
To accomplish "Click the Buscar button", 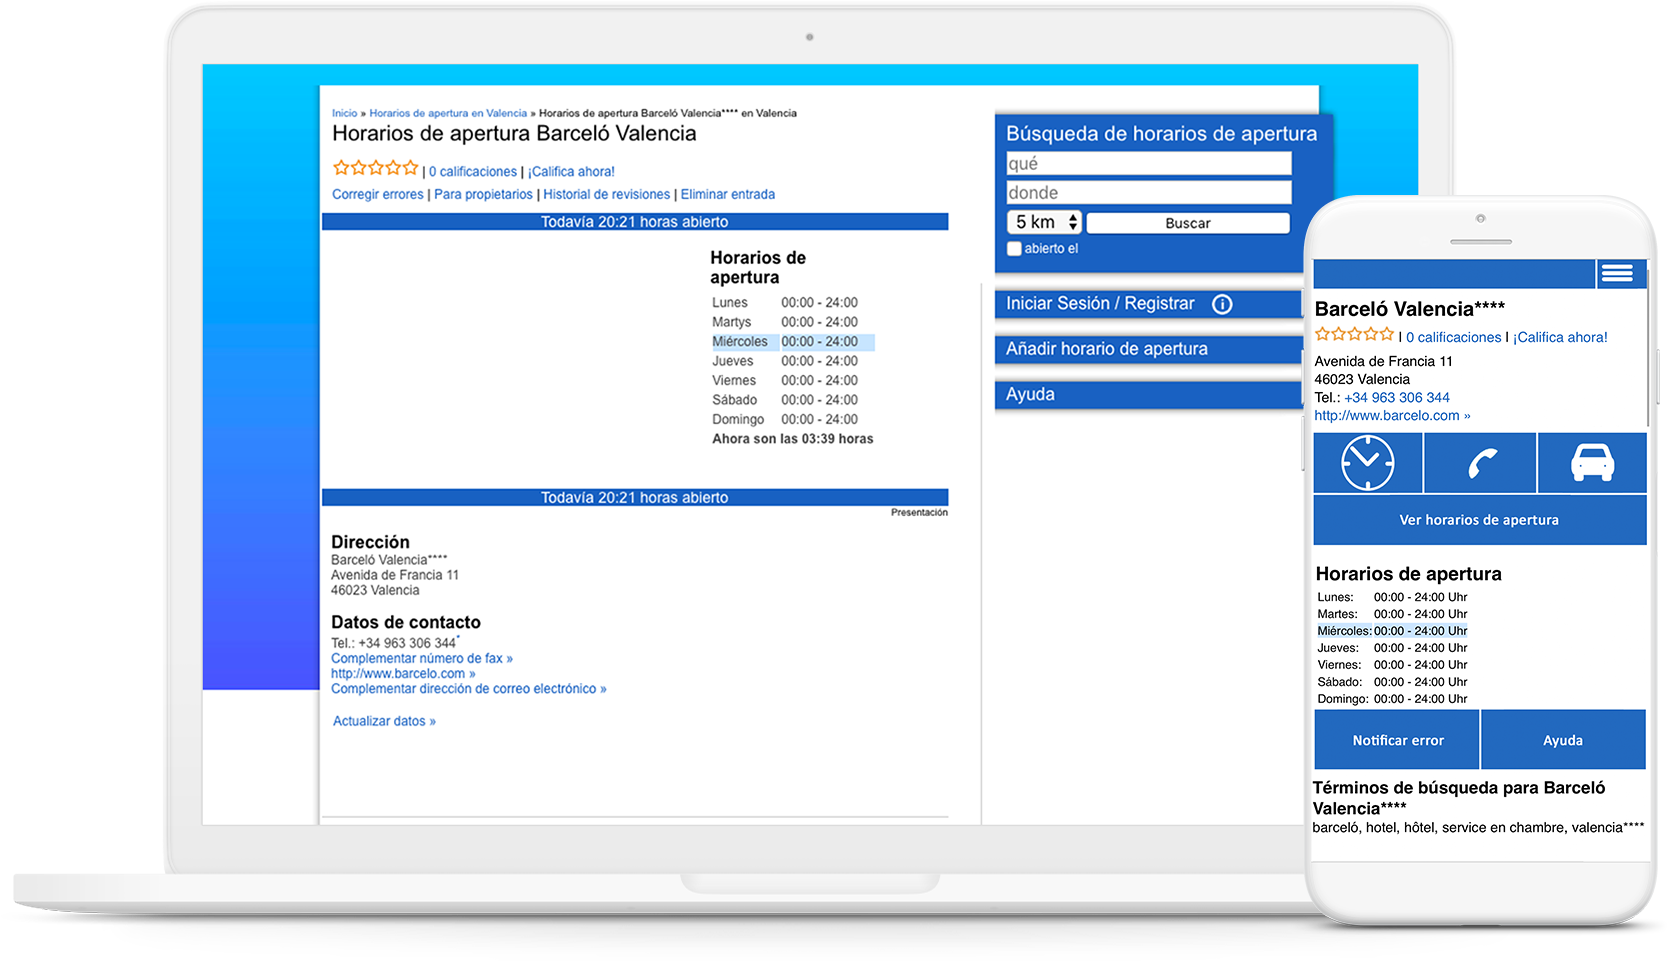I will [x=1188, y=223].
